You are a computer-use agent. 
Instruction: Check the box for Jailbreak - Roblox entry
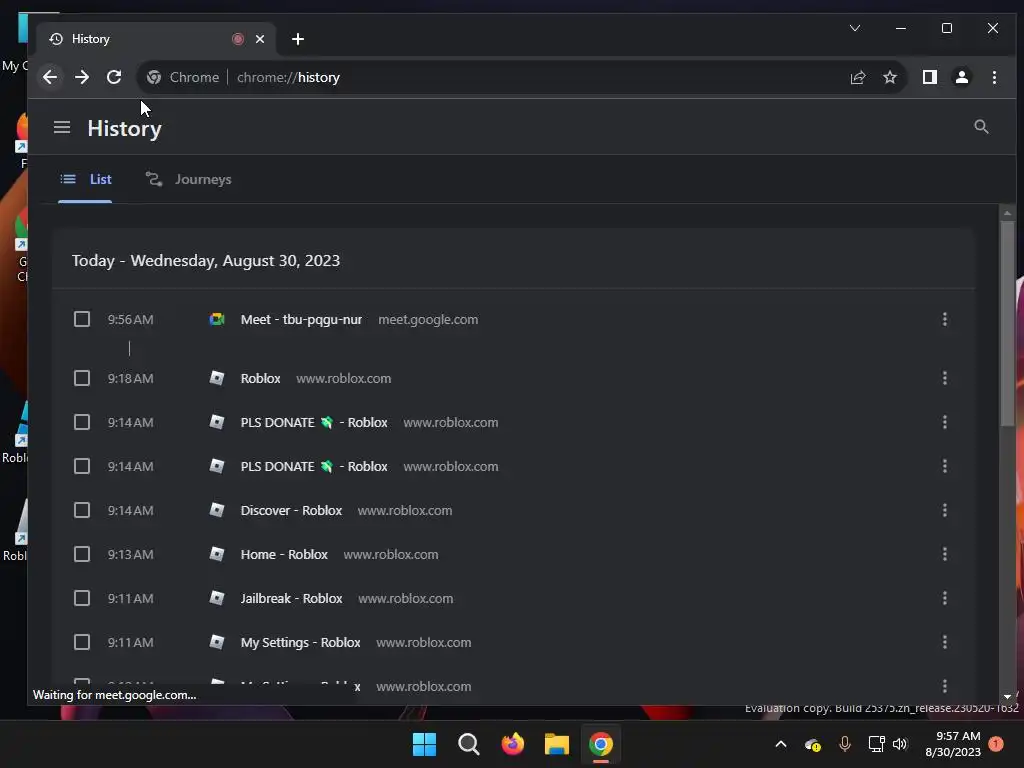82,598
